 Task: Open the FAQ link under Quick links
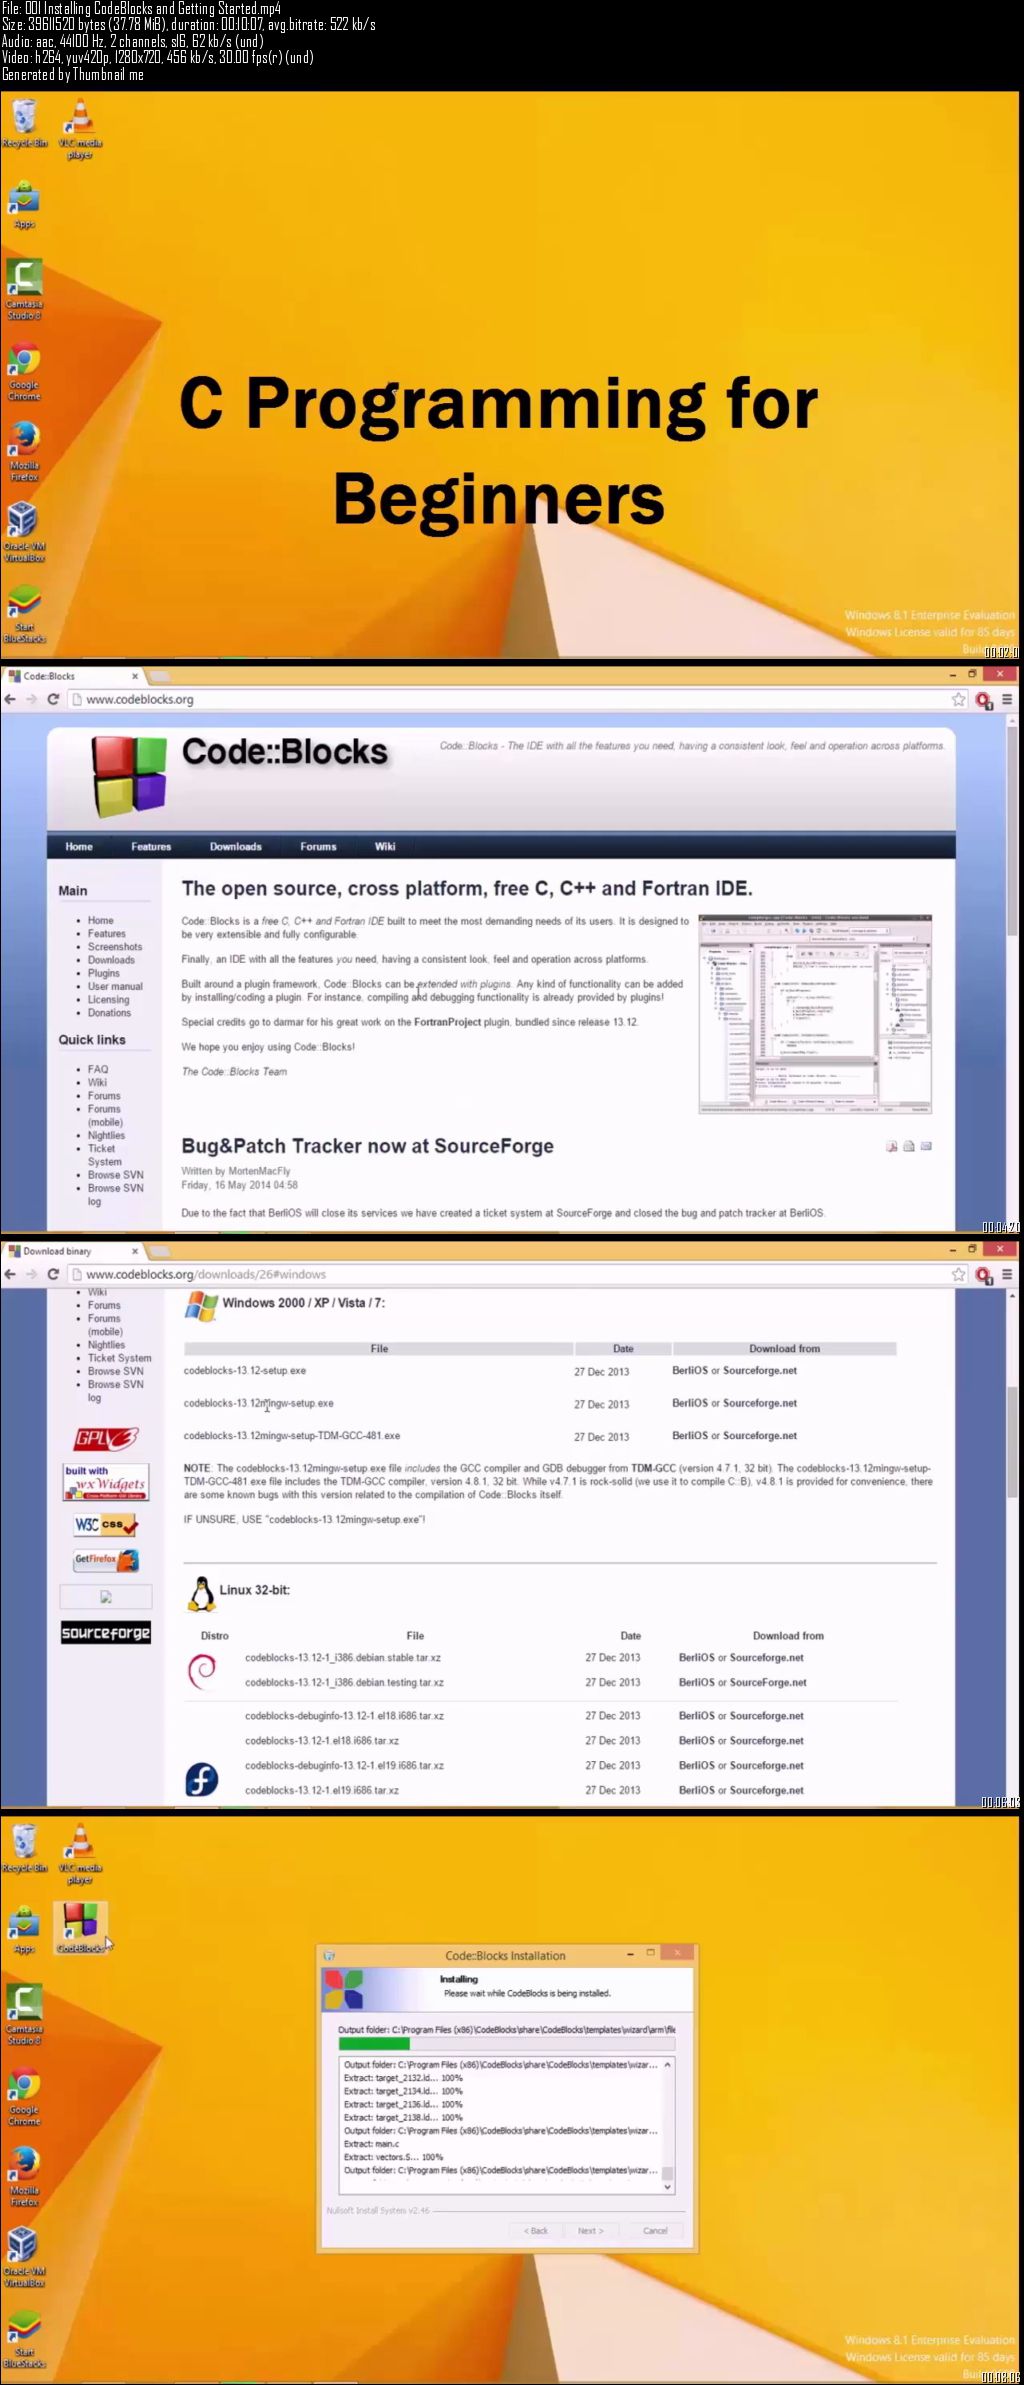click(98, 1070)
